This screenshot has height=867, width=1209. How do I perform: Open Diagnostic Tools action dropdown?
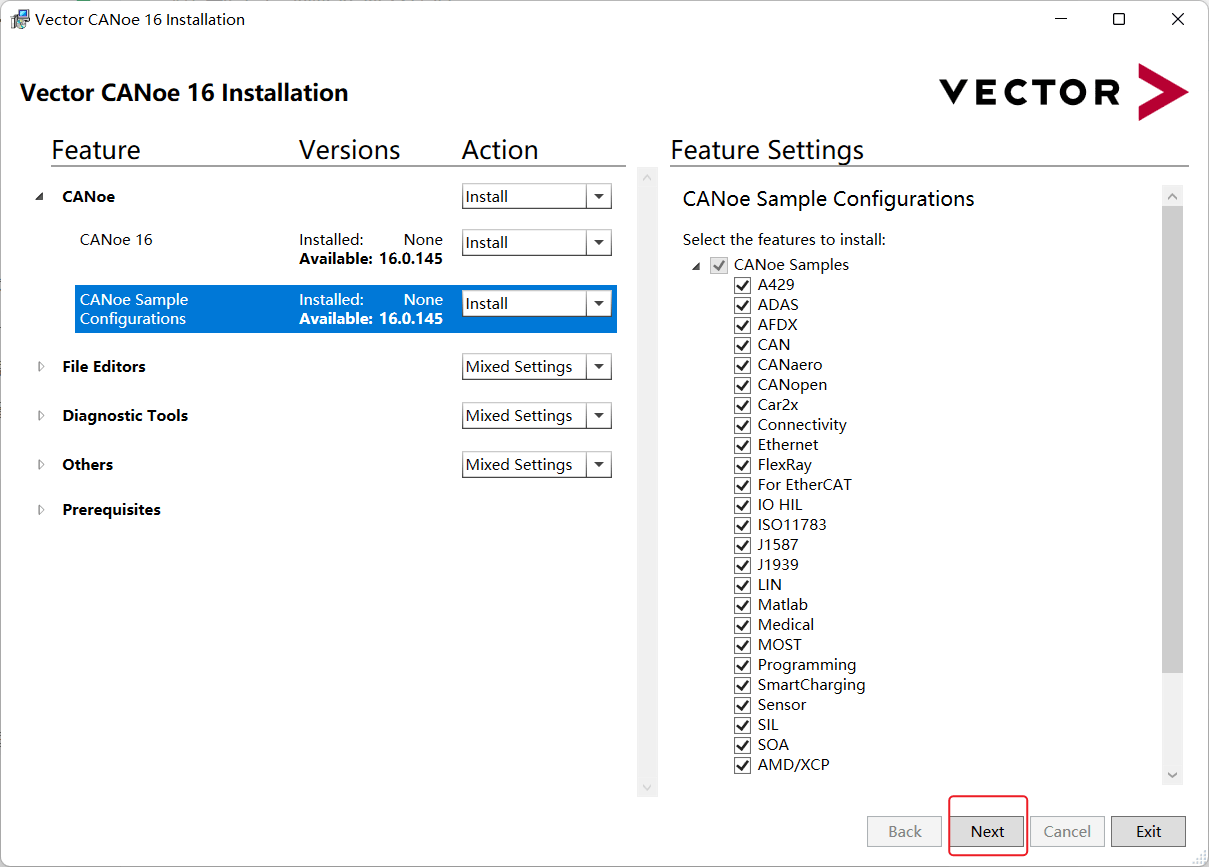pos(598,416)
